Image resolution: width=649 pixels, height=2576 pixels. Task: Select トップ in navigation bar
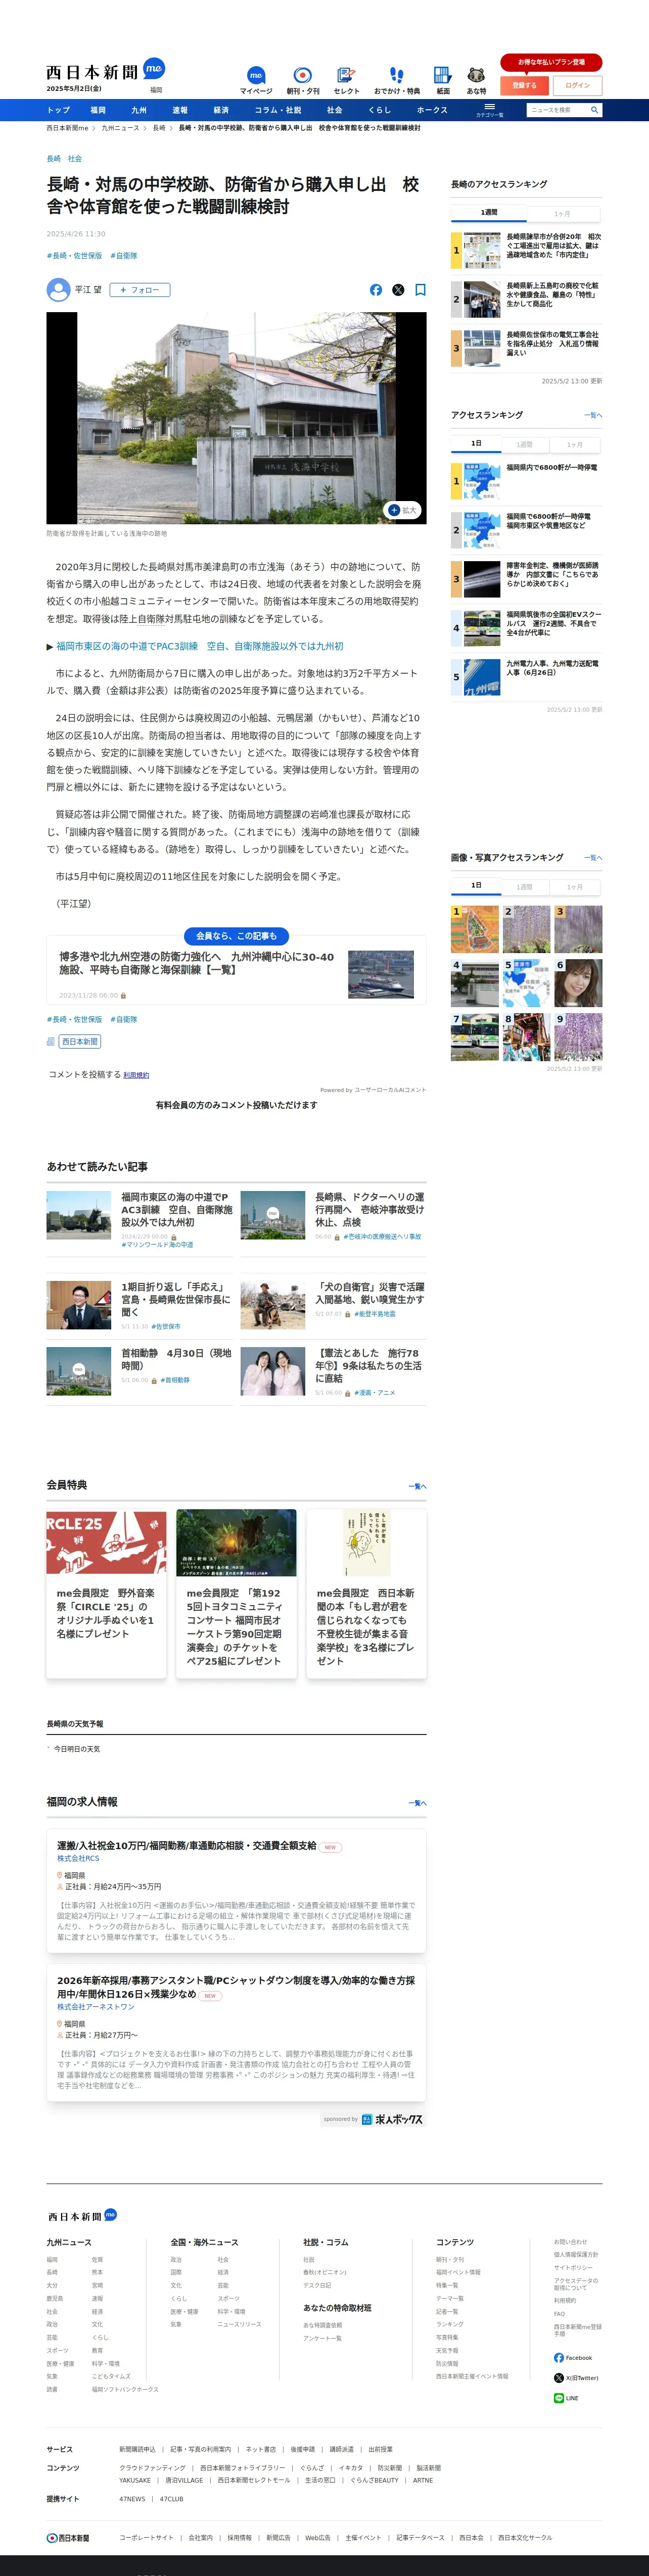[x=58, y=110]
